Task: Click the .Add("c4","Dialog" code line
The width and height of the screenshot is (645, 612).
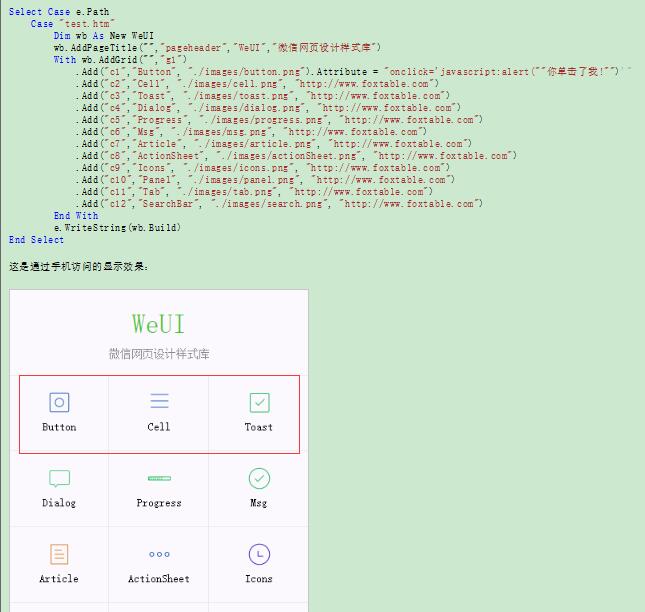Action: click(268, 107)
